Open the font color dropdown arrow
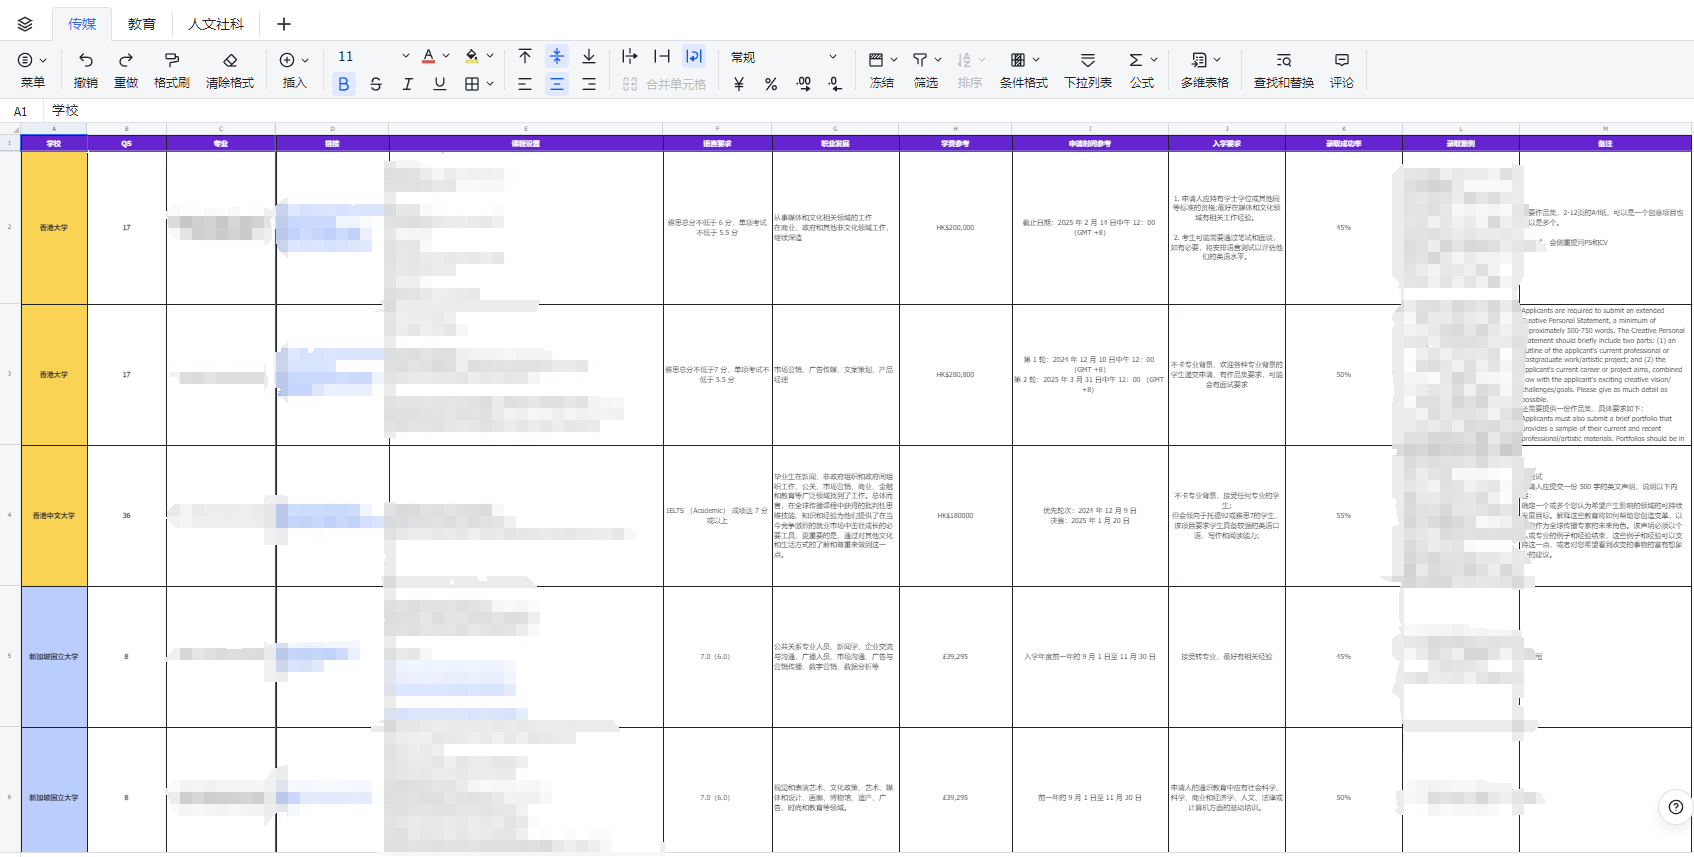Viewport: 1694px width, 857px height. (x=446, y=56)
